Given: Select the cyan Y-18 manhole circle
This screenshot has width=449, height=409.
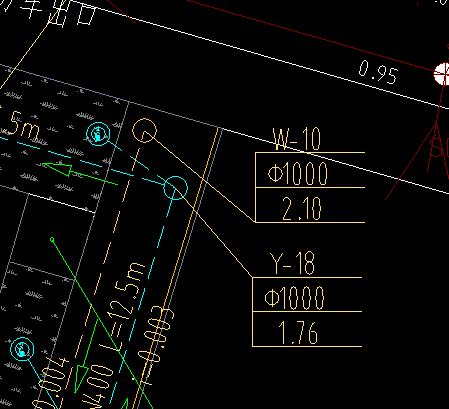Looking at the screenshot, I should click(176, 188).
